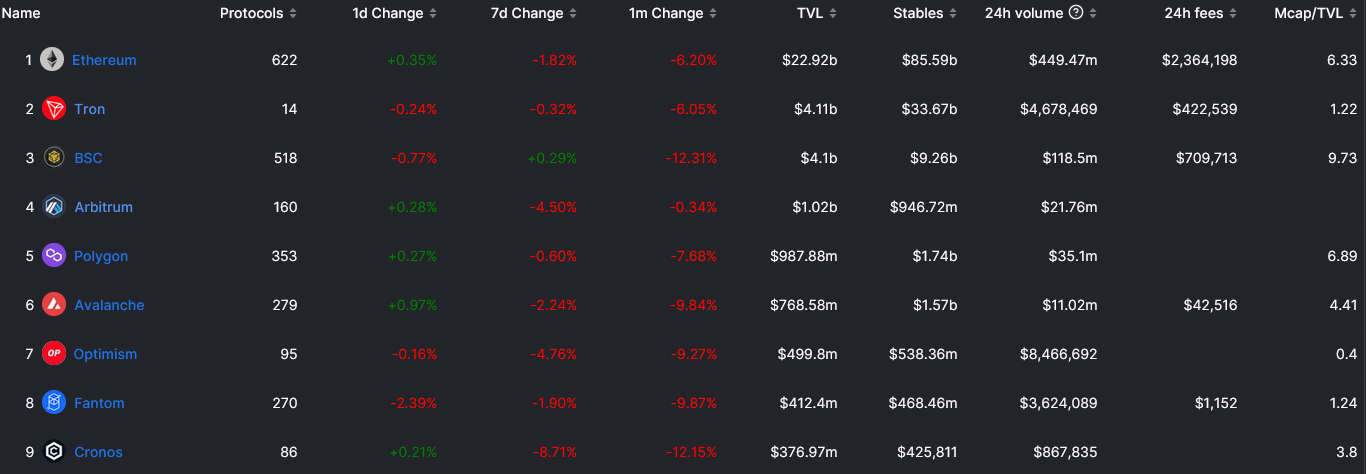Open the Avalanche chain link
Image resolution: width=1366 pixels, height=474 pixels.
point(109,305)
